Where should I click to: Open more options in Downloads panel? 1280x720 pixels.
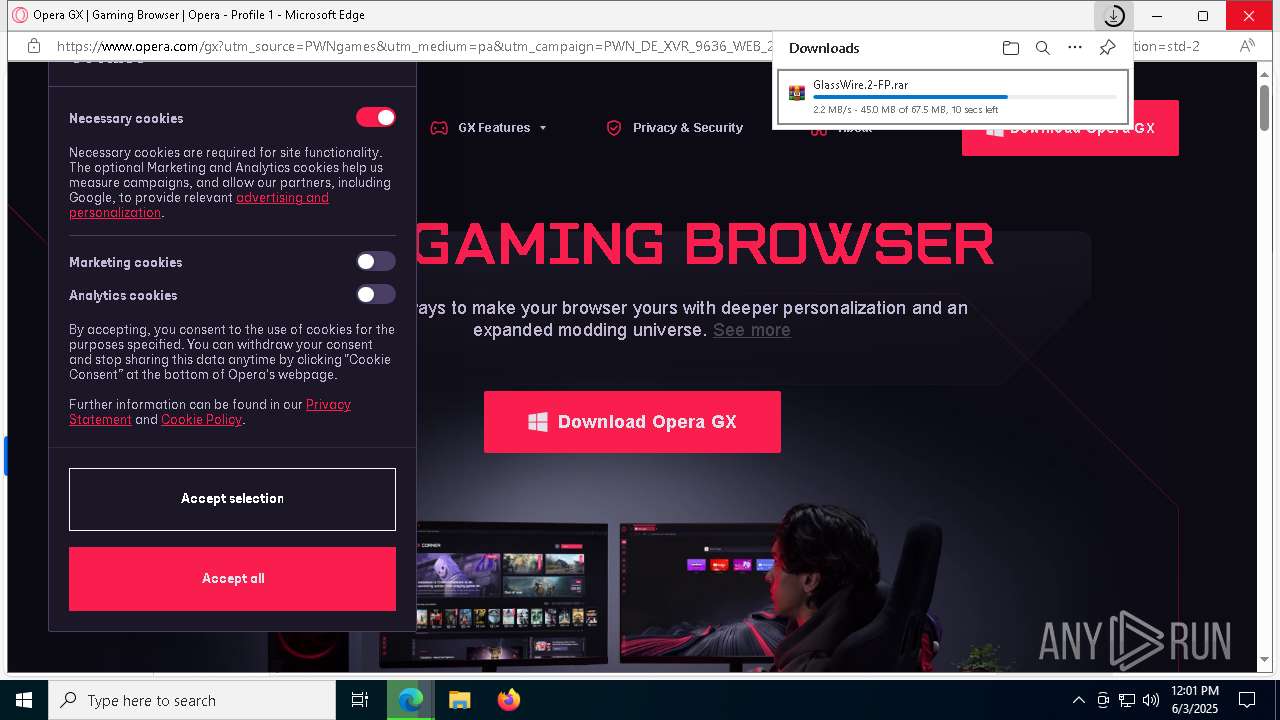coord(1075,47)
